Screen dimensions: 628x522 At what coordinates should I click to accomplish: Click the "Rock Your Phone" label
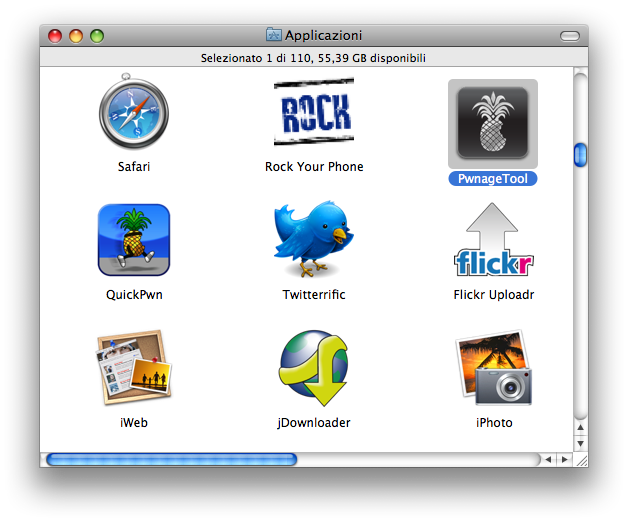coord(314,166)
